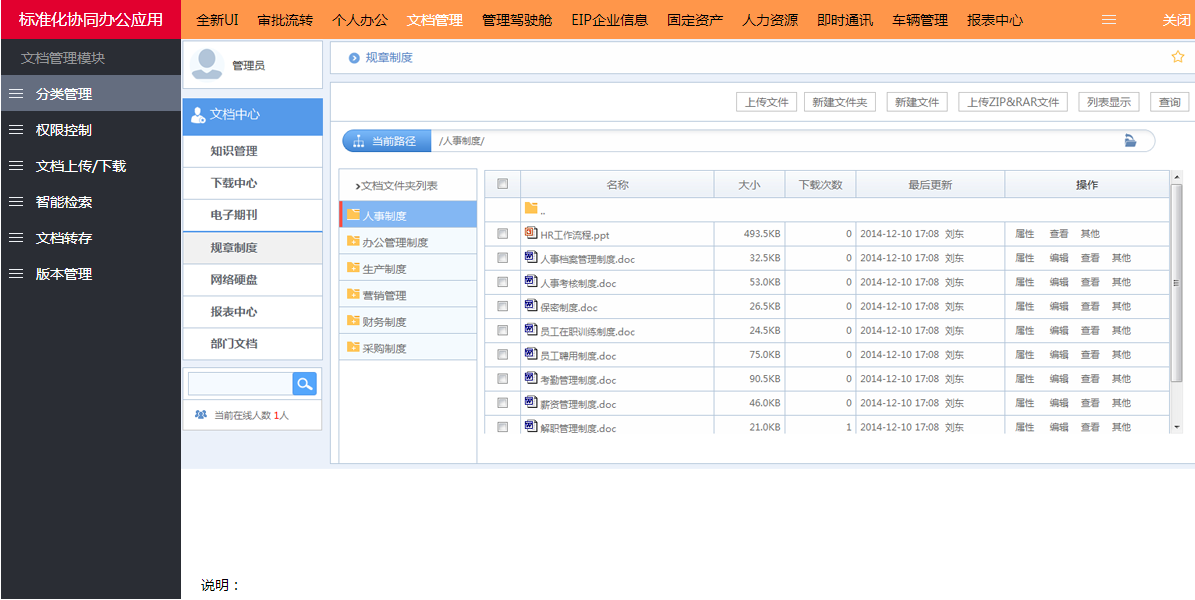
Task: Check the box for HR工作流程.ppt
Action: click(x=502, y=233)
